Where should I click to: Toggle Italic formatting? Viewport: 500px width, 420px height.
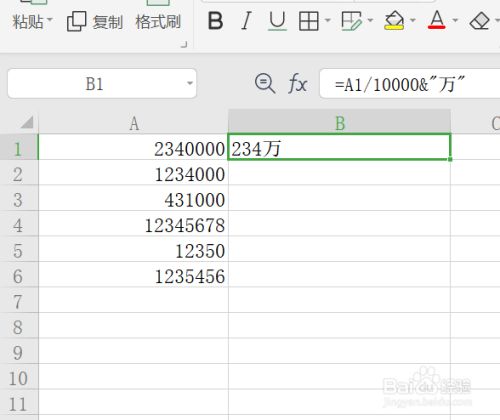(x=246, y=21)
